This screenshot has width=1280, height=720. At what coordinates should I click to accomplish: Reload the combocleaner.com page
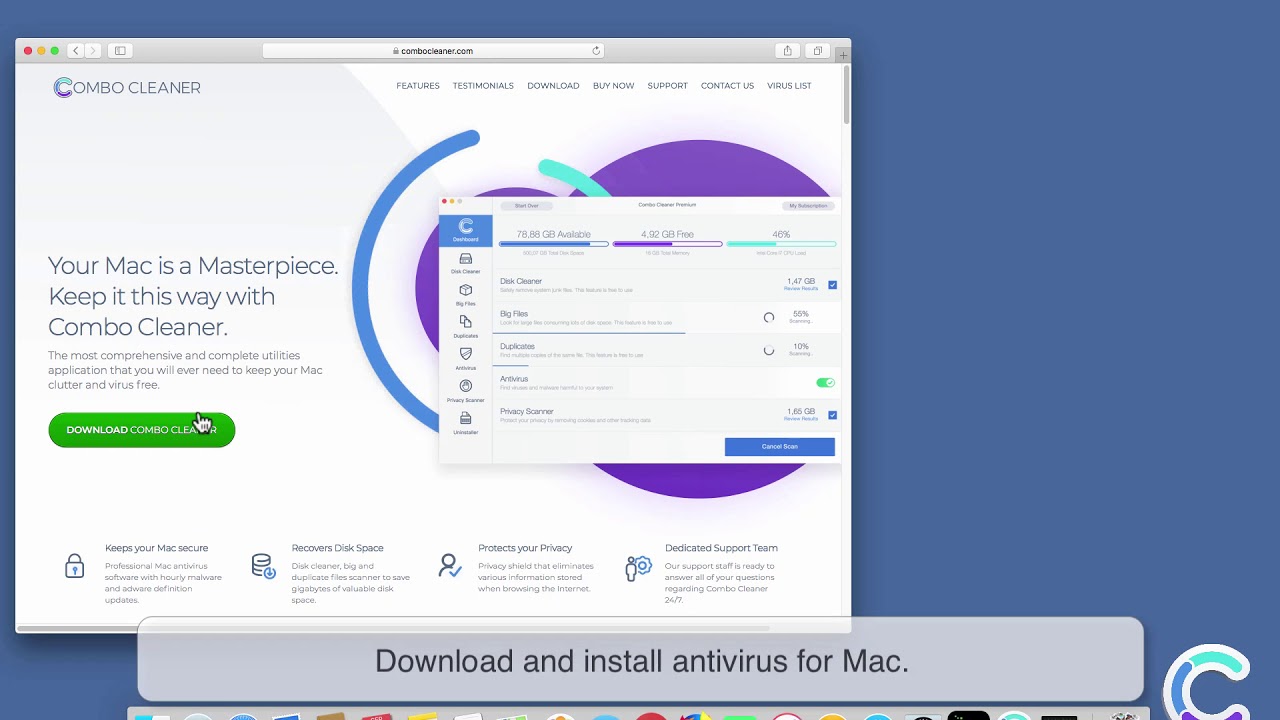point(596,51)
